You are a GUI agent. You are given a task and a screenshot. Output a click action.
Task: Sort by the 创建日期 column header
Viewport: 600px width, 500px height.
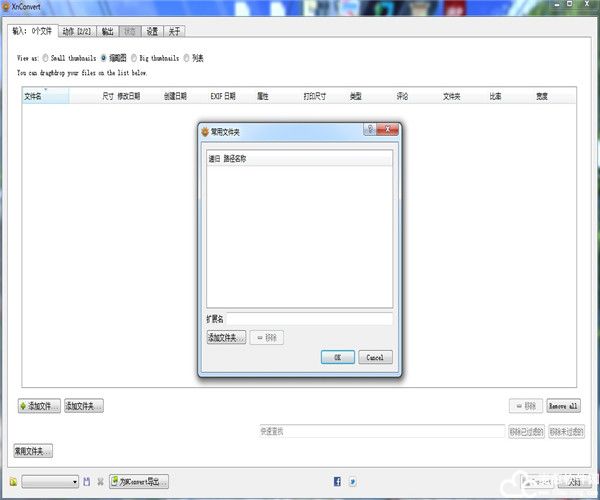coord(175,96)
